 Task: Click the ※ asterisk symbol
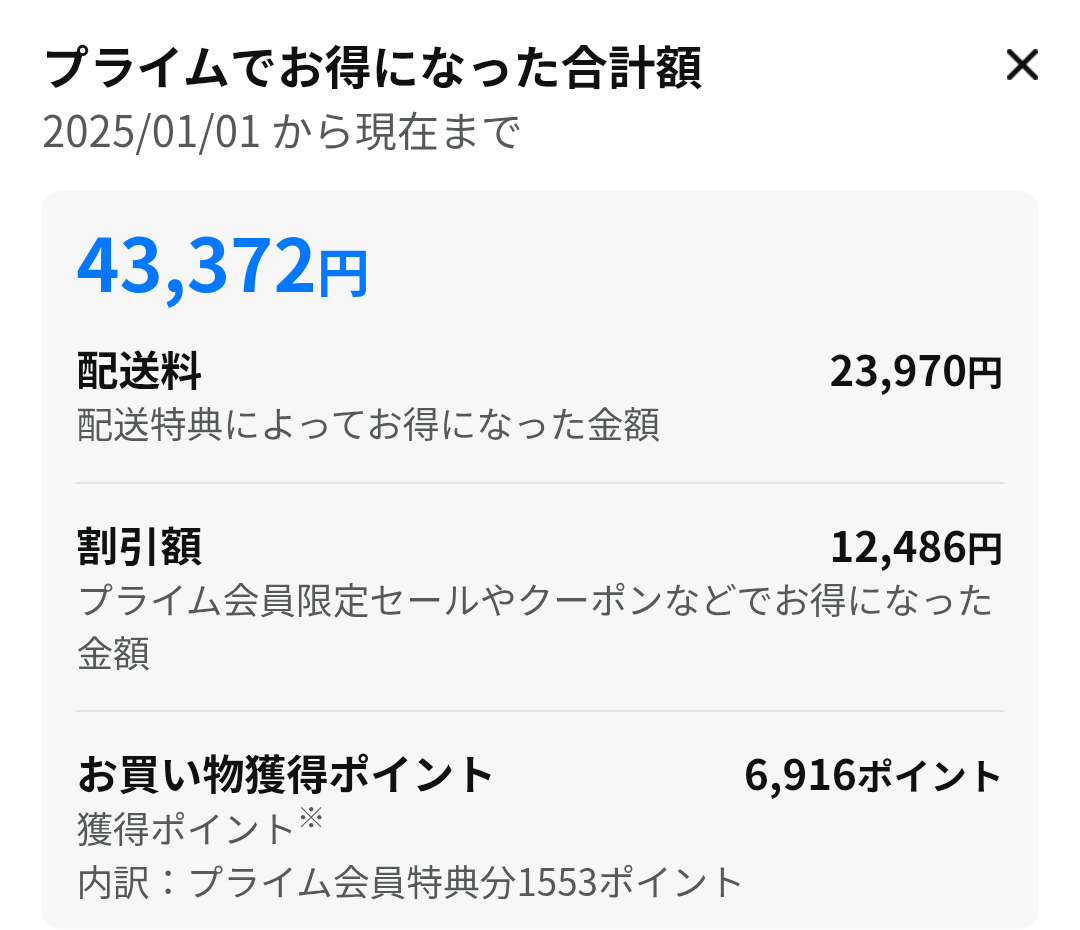pyautogui.click(x=310, y=818)
